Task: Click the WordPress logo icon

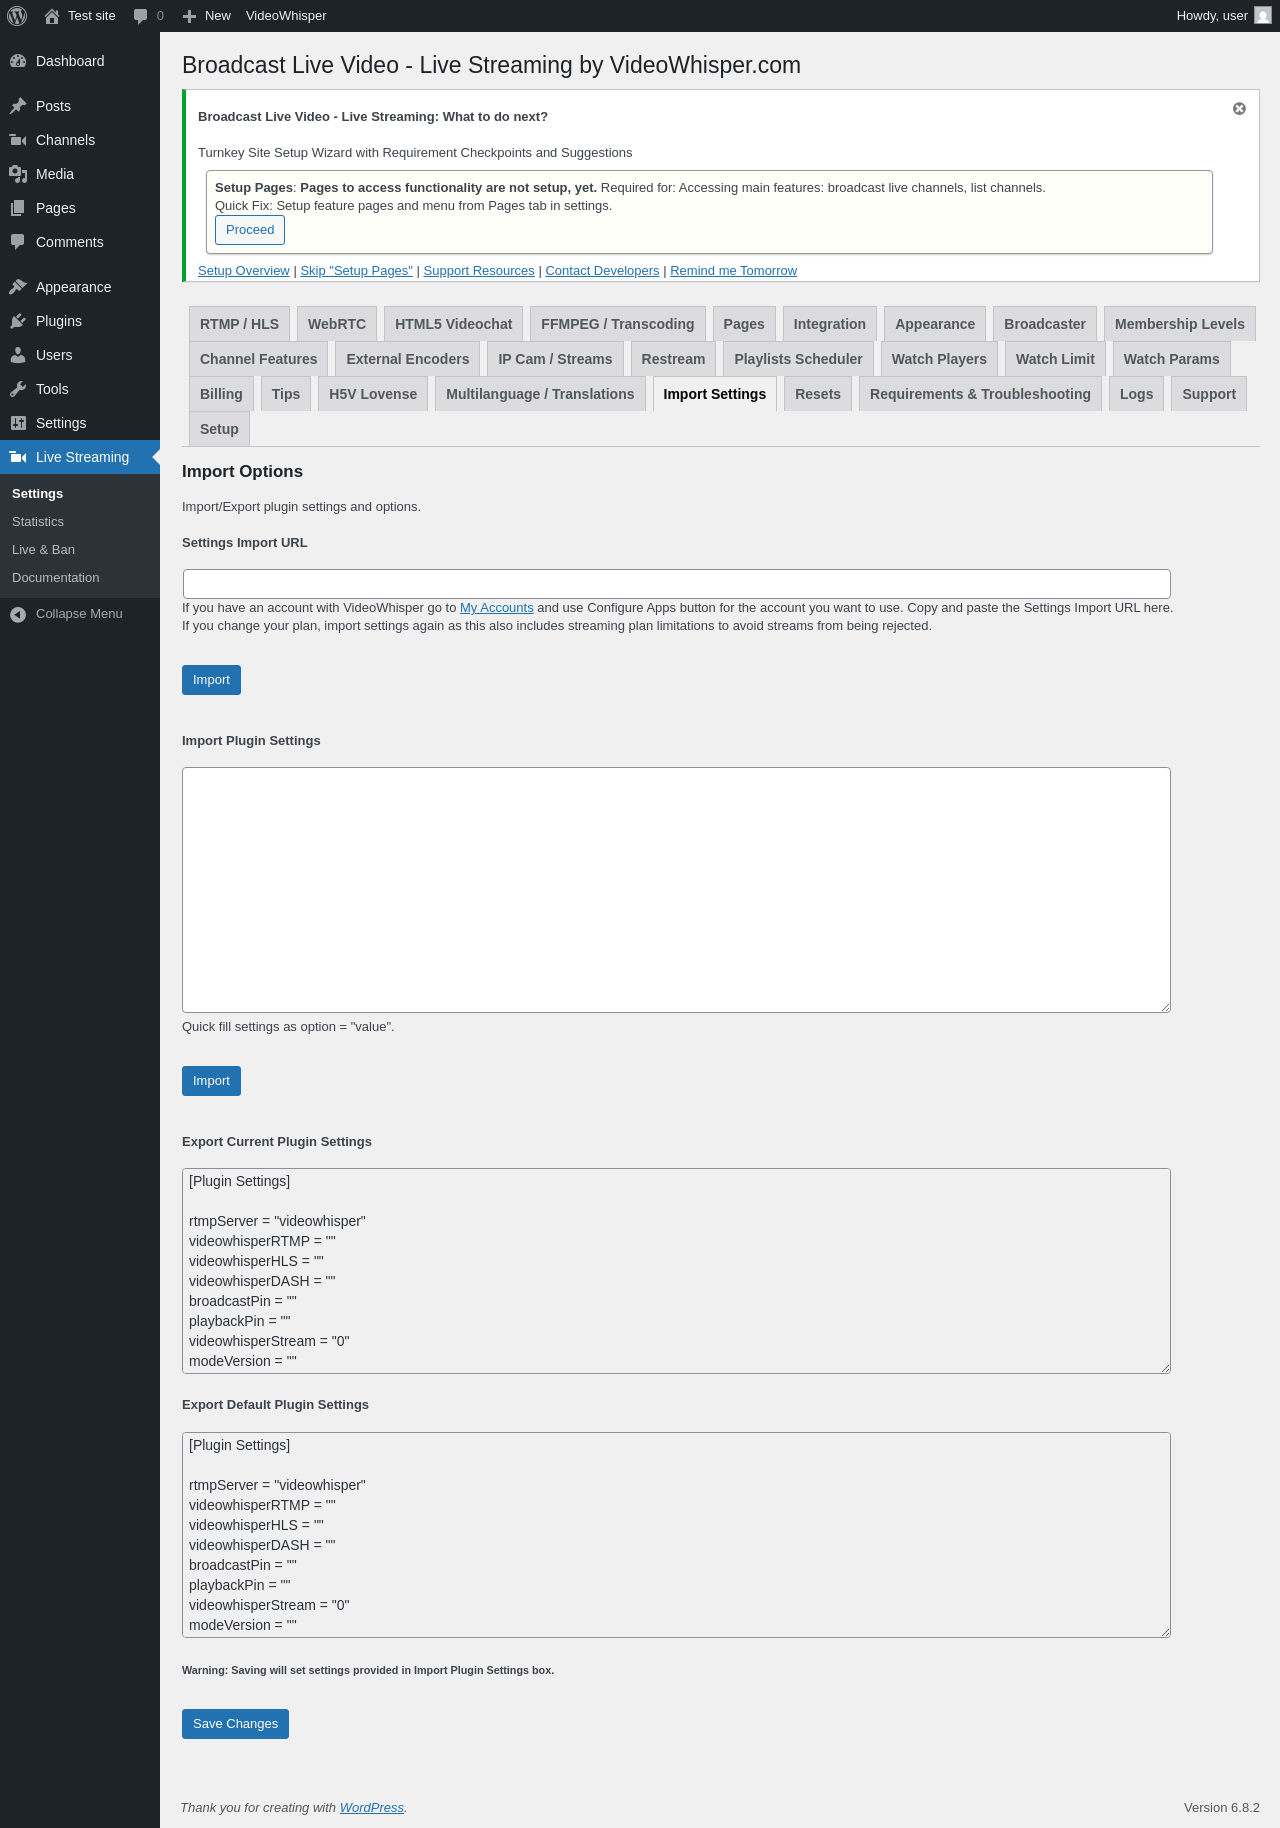Action: pos(17,16)
